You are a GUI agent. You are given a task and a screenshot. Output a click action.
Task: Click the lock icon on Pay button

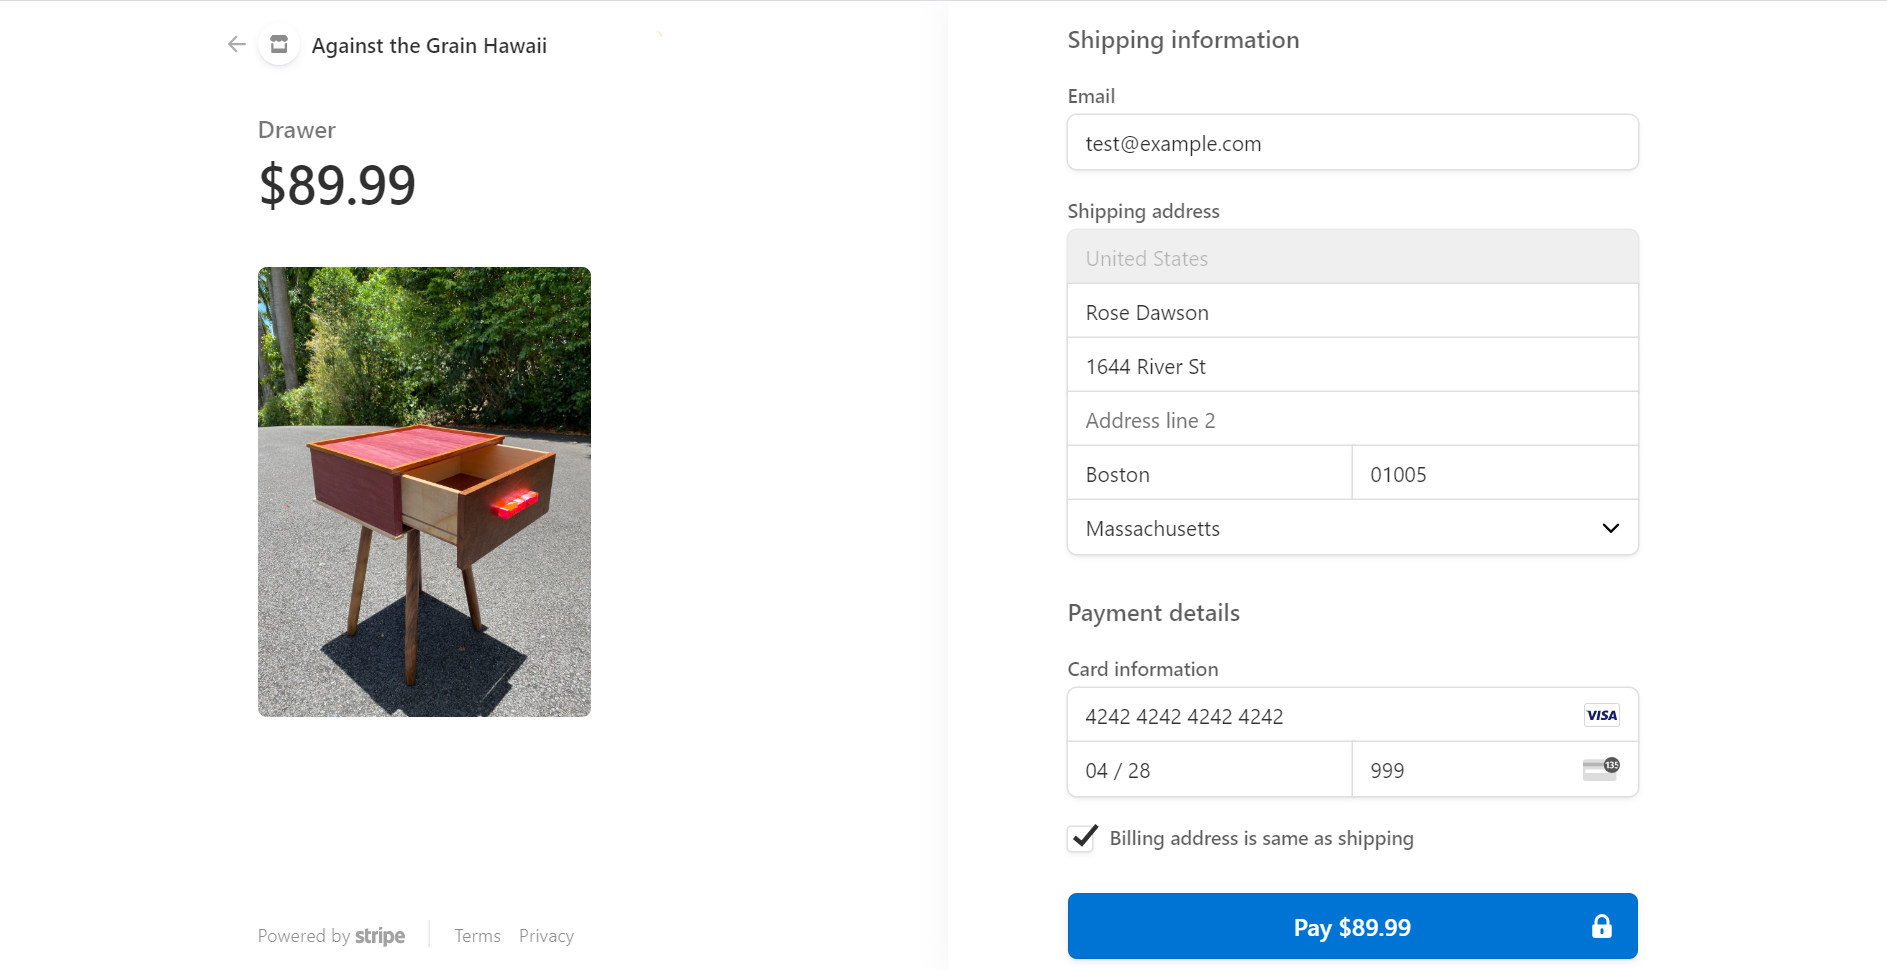point(1601,926)
